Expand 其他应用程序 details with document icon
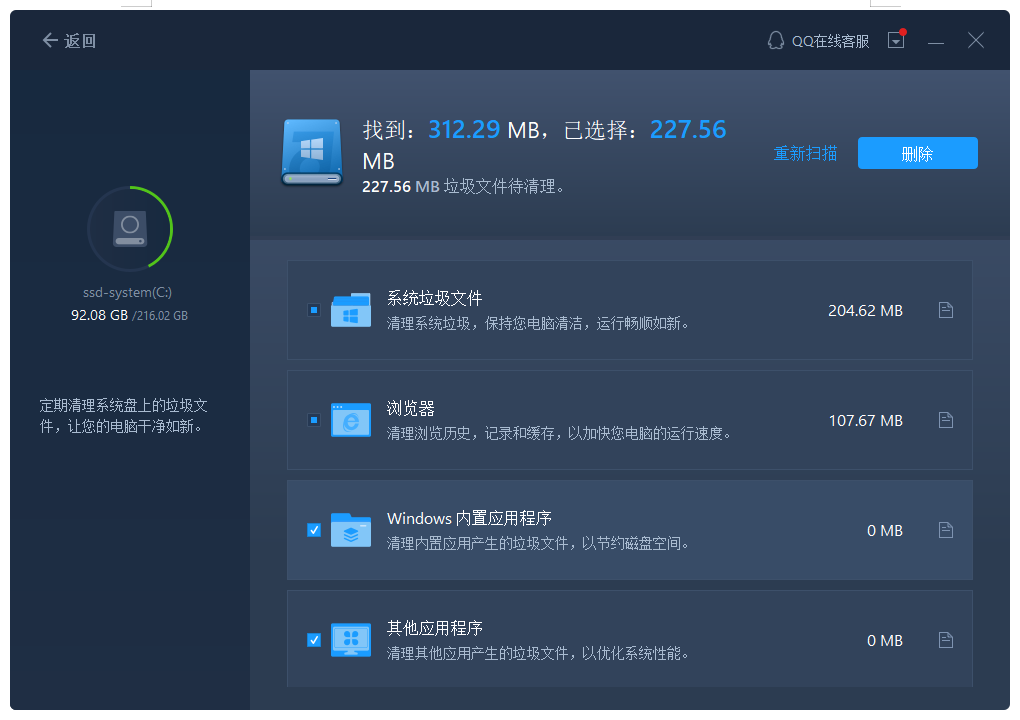Viewport: 1020px width, 720px height. click(945, 640)
